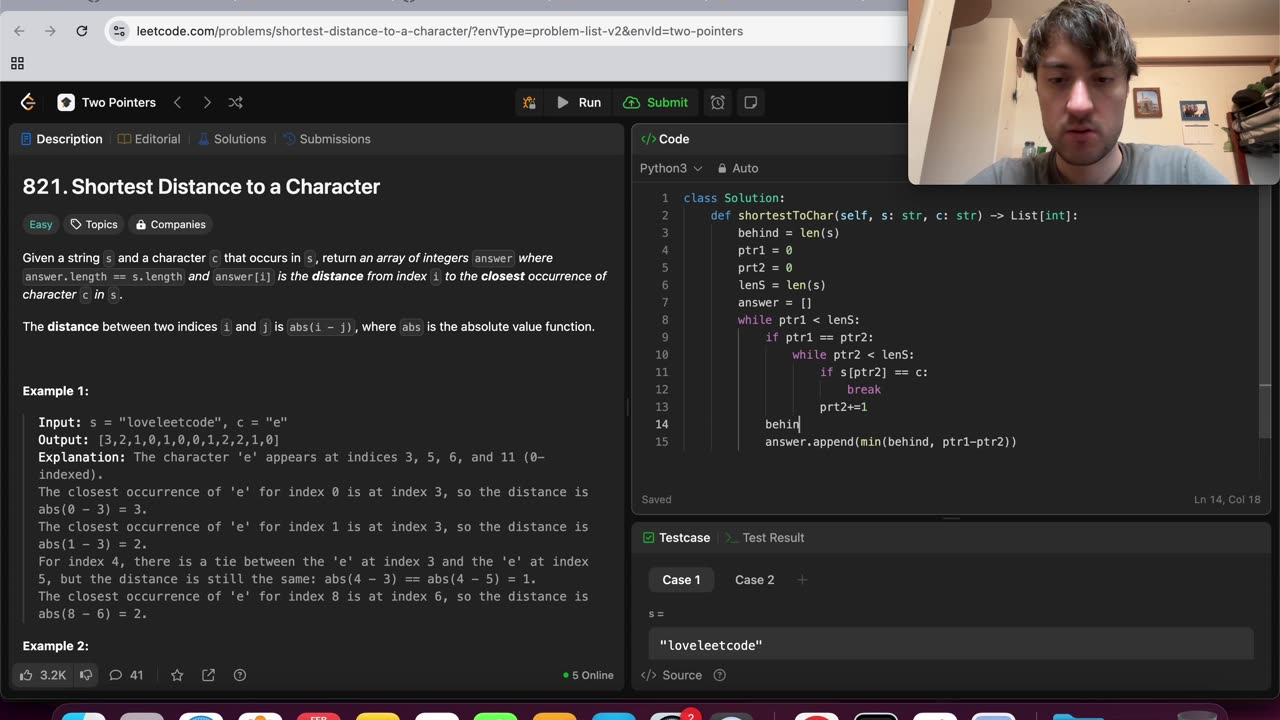Click the 5 Online indicator
The height and width of the screenshot is (720, 1280).
(x=588, y=675)
